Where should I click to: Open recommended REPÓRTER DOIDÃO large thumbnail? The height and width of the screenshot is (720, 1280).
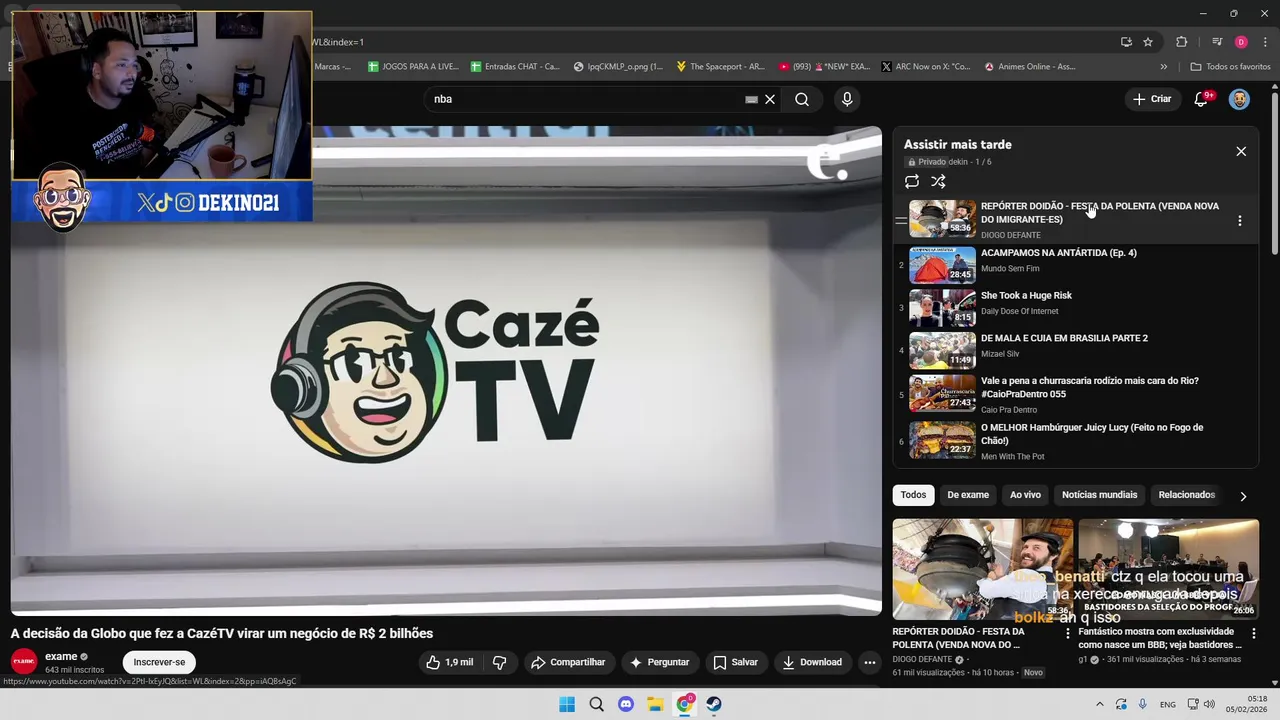[x=982, y=569]
